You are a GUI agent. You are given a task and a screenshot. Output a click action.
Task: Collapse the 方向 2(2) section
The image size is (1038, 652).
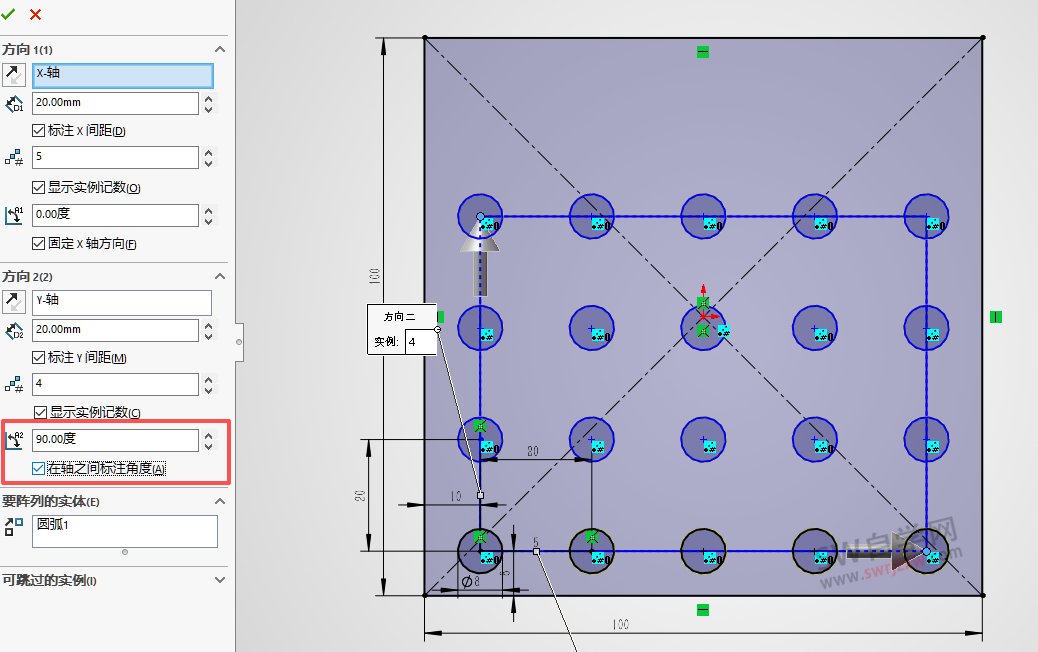tap(220, 276)
